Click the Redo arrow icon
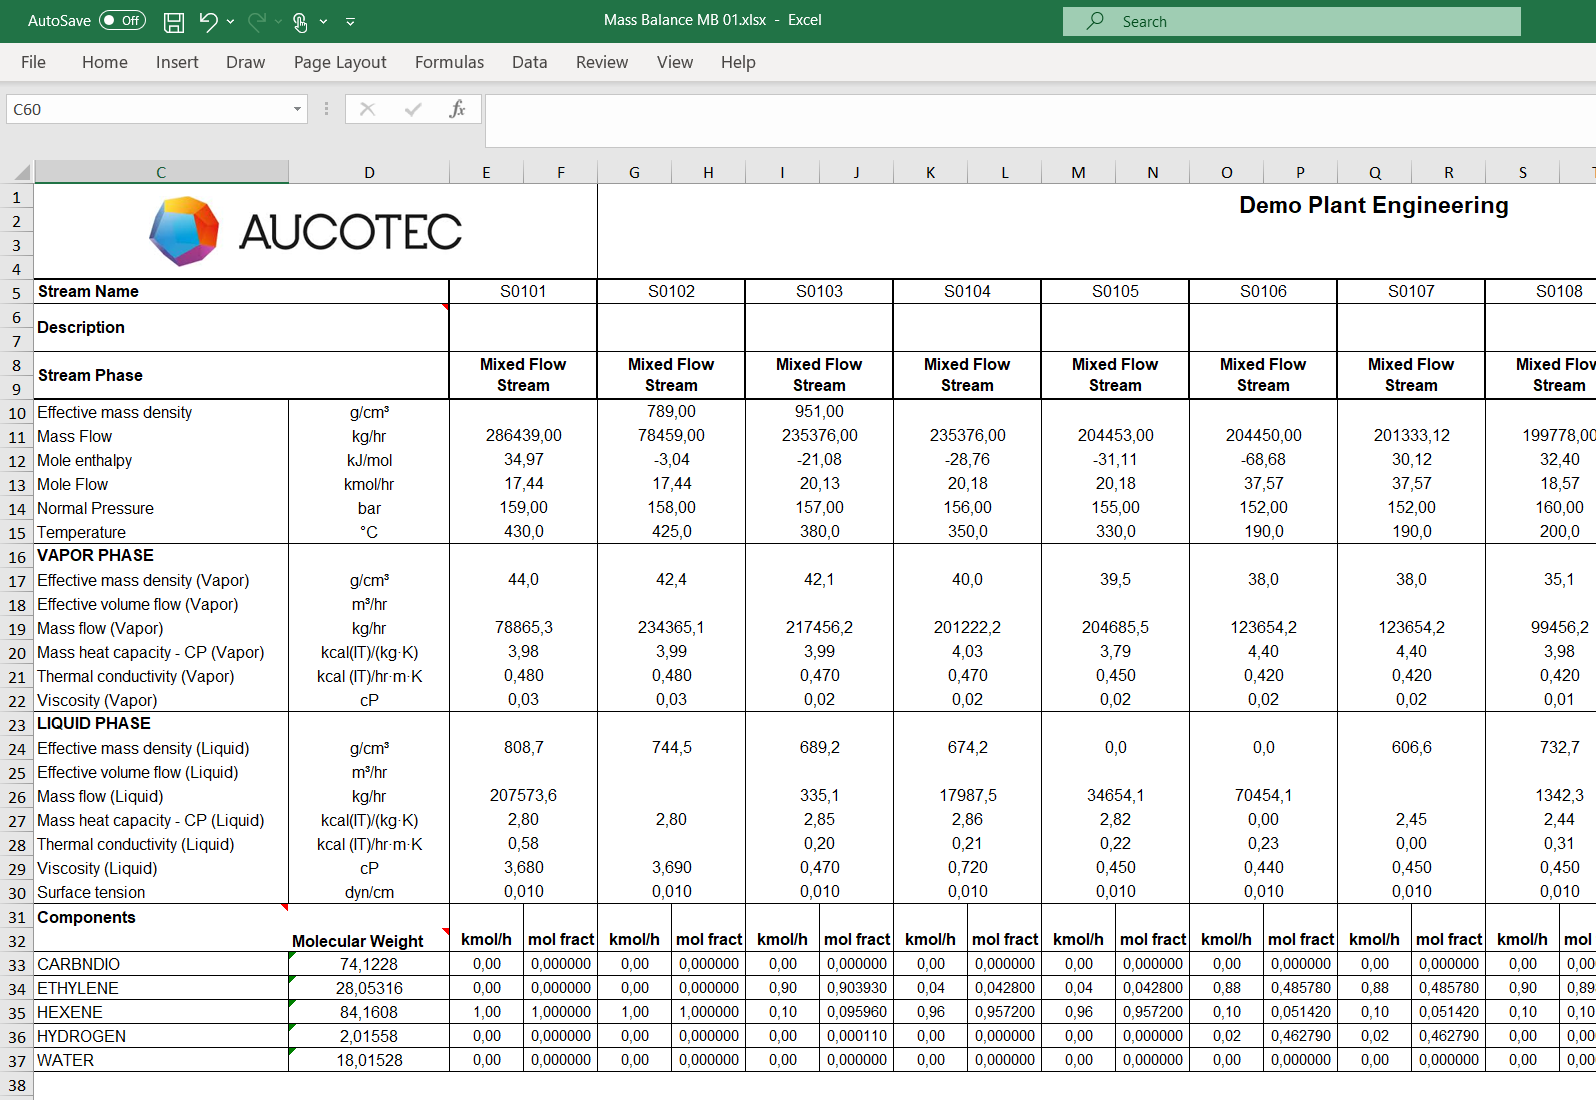This screenshot has height=1100, width=1596. (x=257, y=21)
